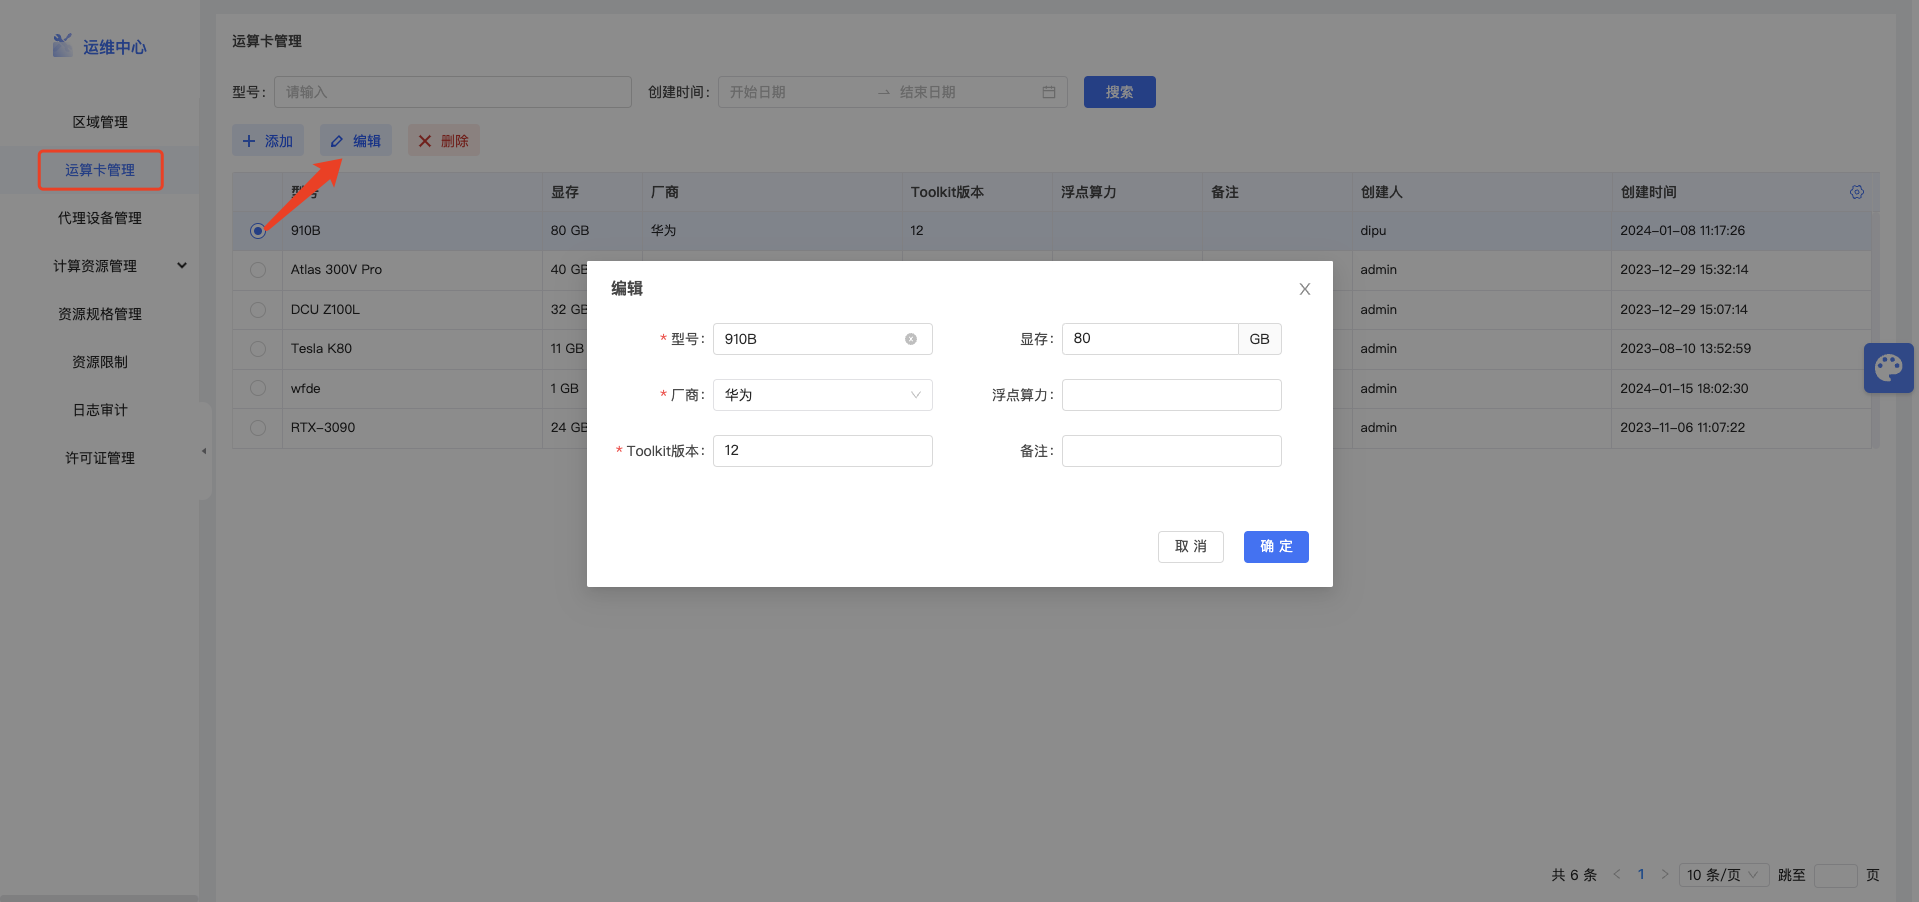Click the 跳至 page number input

click(1835, 875)
